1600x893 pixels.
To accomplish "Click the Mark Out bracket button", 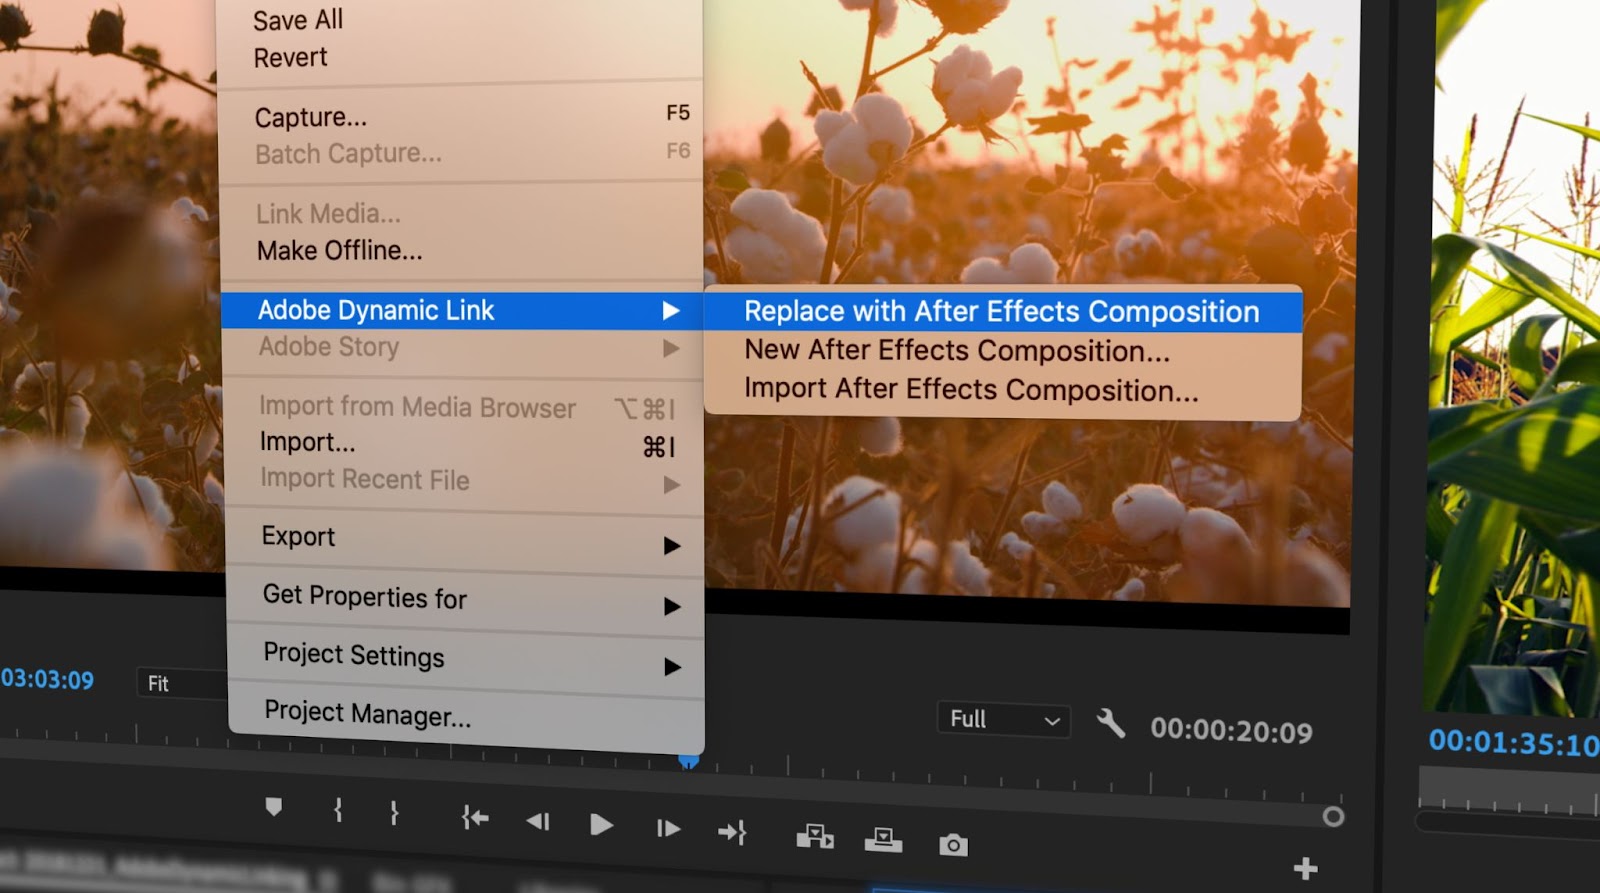I will pos(394,813).
